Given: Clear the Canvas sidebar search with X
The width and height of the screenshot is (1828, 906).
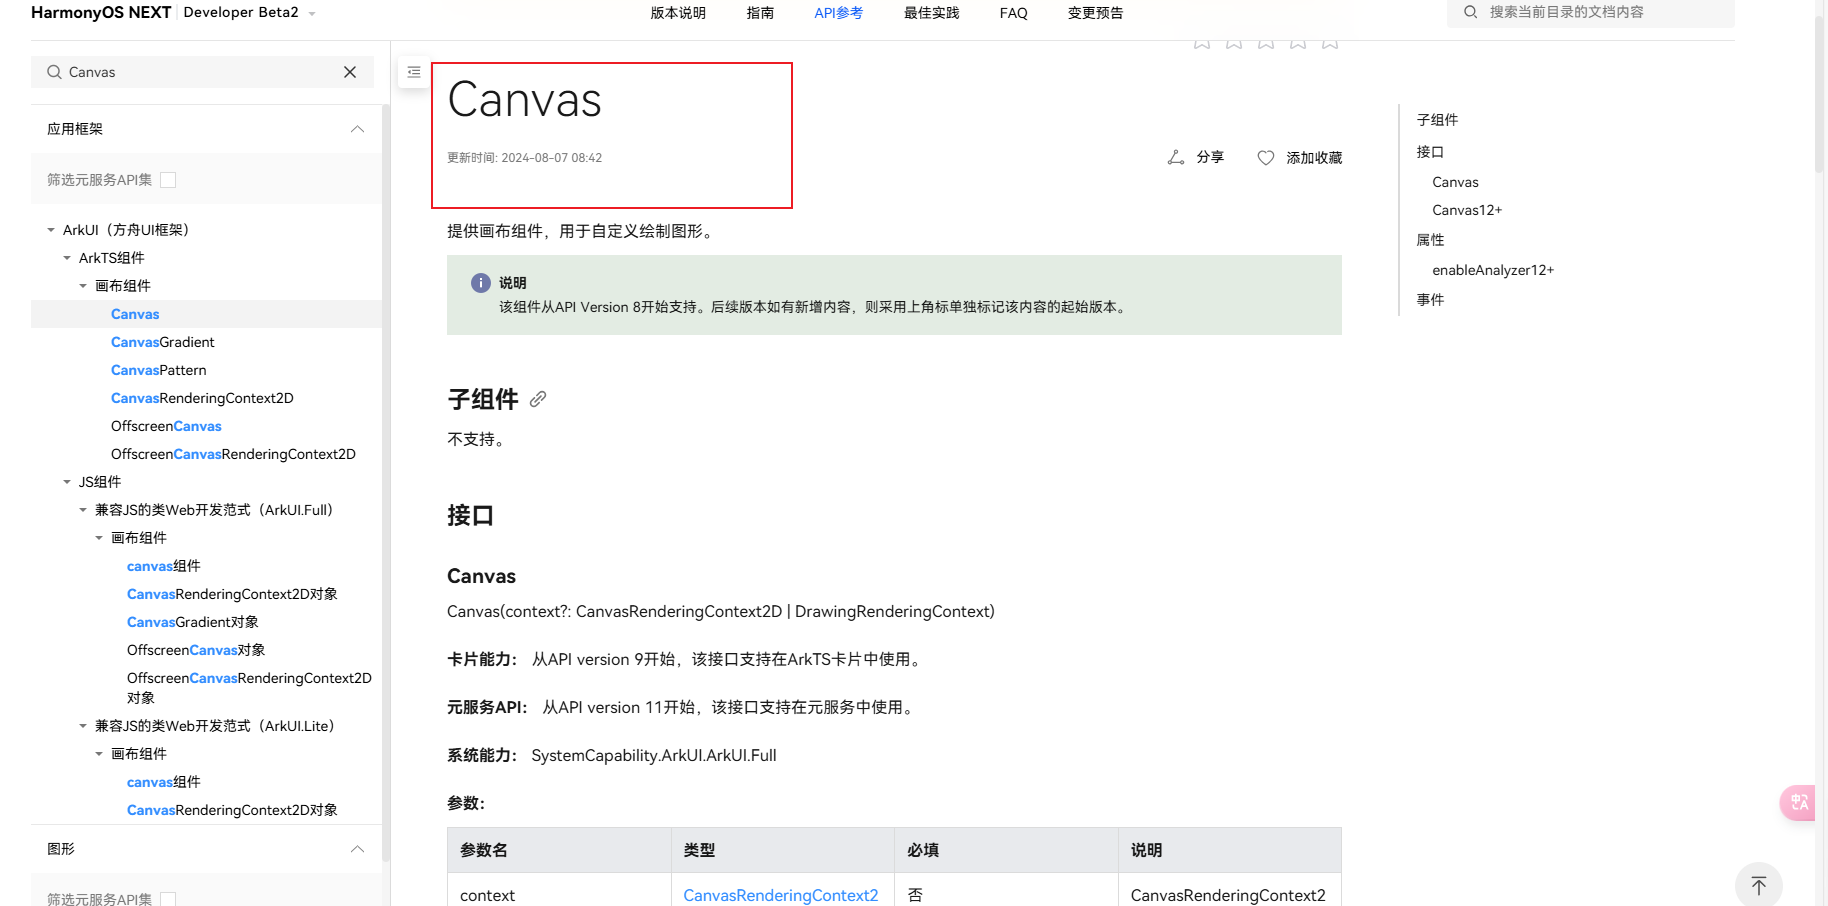Looking at the screenshot, I should pos(350,72).
